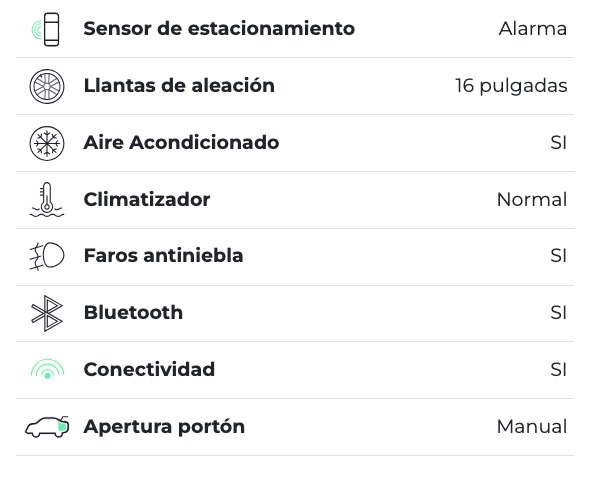Click the Conectividad wireless signal icon
This screenshot has width=606, height=486.
pyautogui.click(x=46, y=370)
